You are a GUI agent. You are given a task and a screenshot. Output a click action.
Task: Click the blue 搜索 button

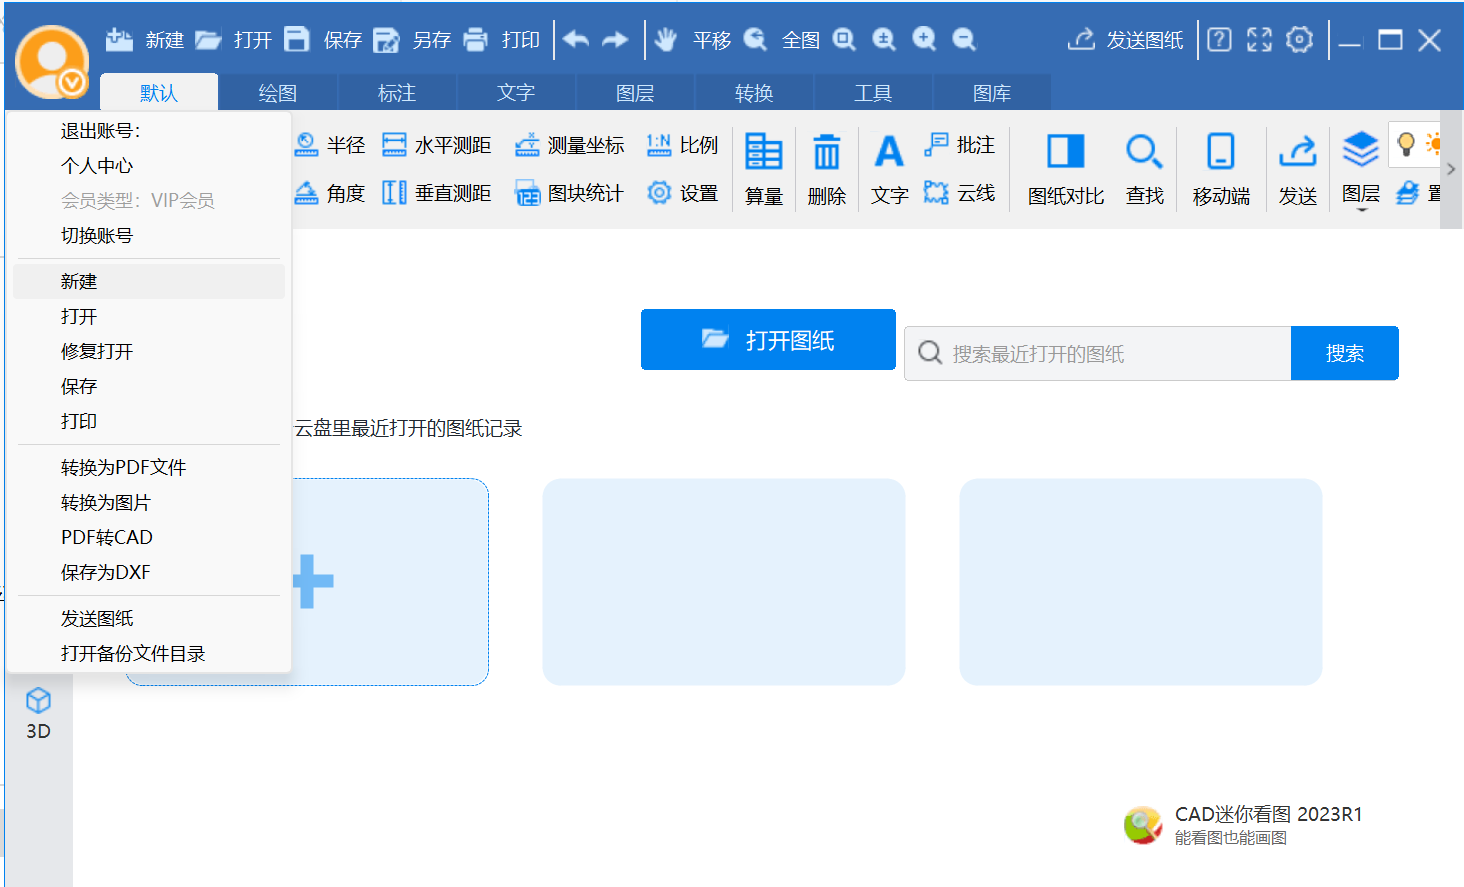pos(1345,353)
